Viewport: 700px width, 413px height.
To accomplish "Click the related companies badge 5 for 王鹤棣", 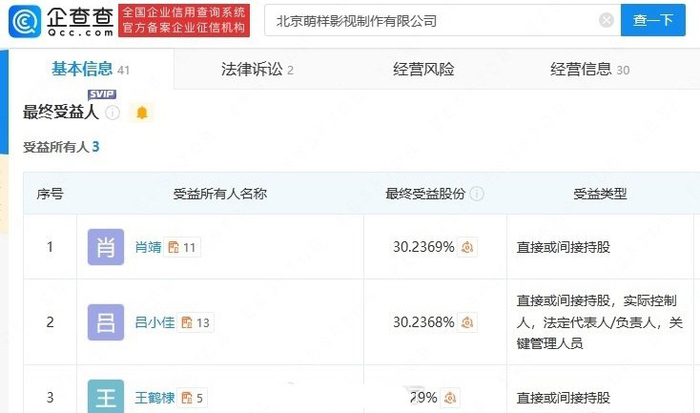I will pos(192,397).
